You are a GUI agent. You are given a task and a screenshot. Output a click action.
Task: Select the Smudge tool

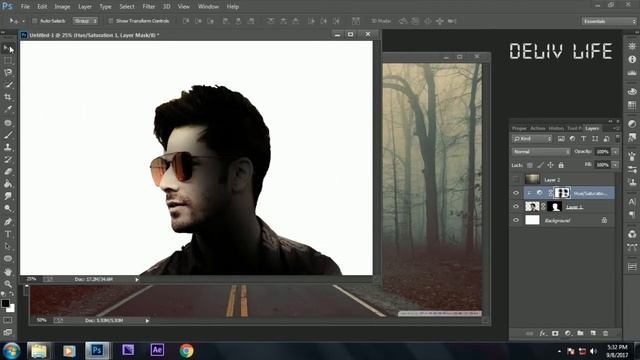pyautogui.click(x=8, y=196)
